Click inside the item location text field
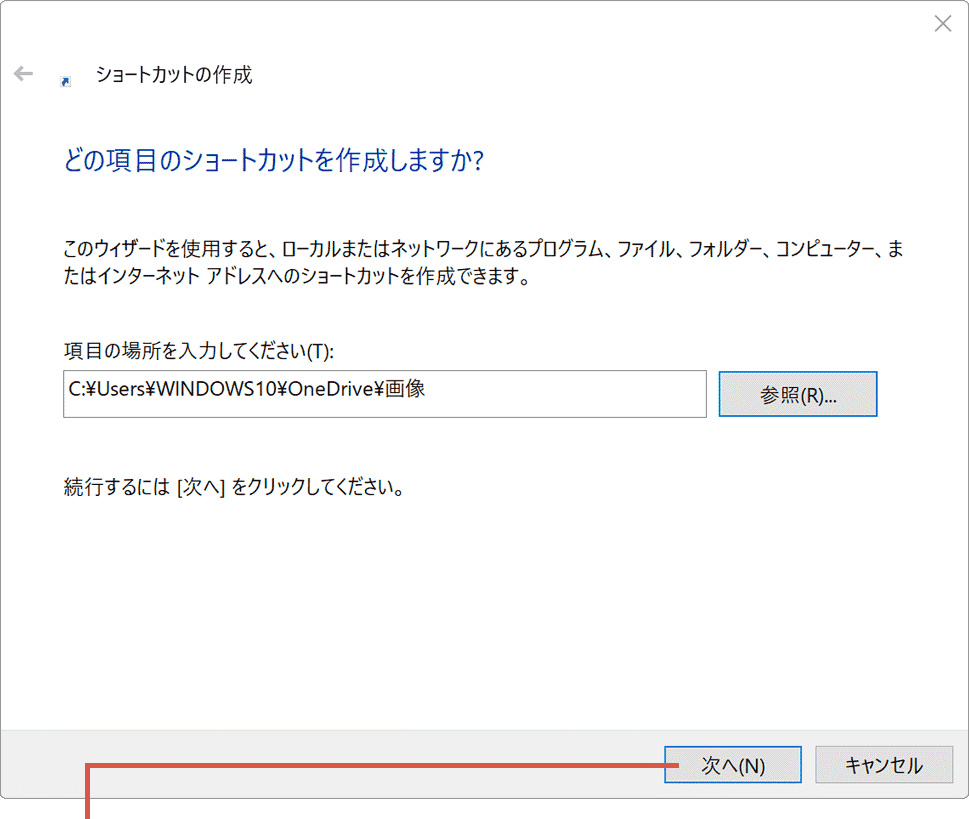 [x=384, y=393]
